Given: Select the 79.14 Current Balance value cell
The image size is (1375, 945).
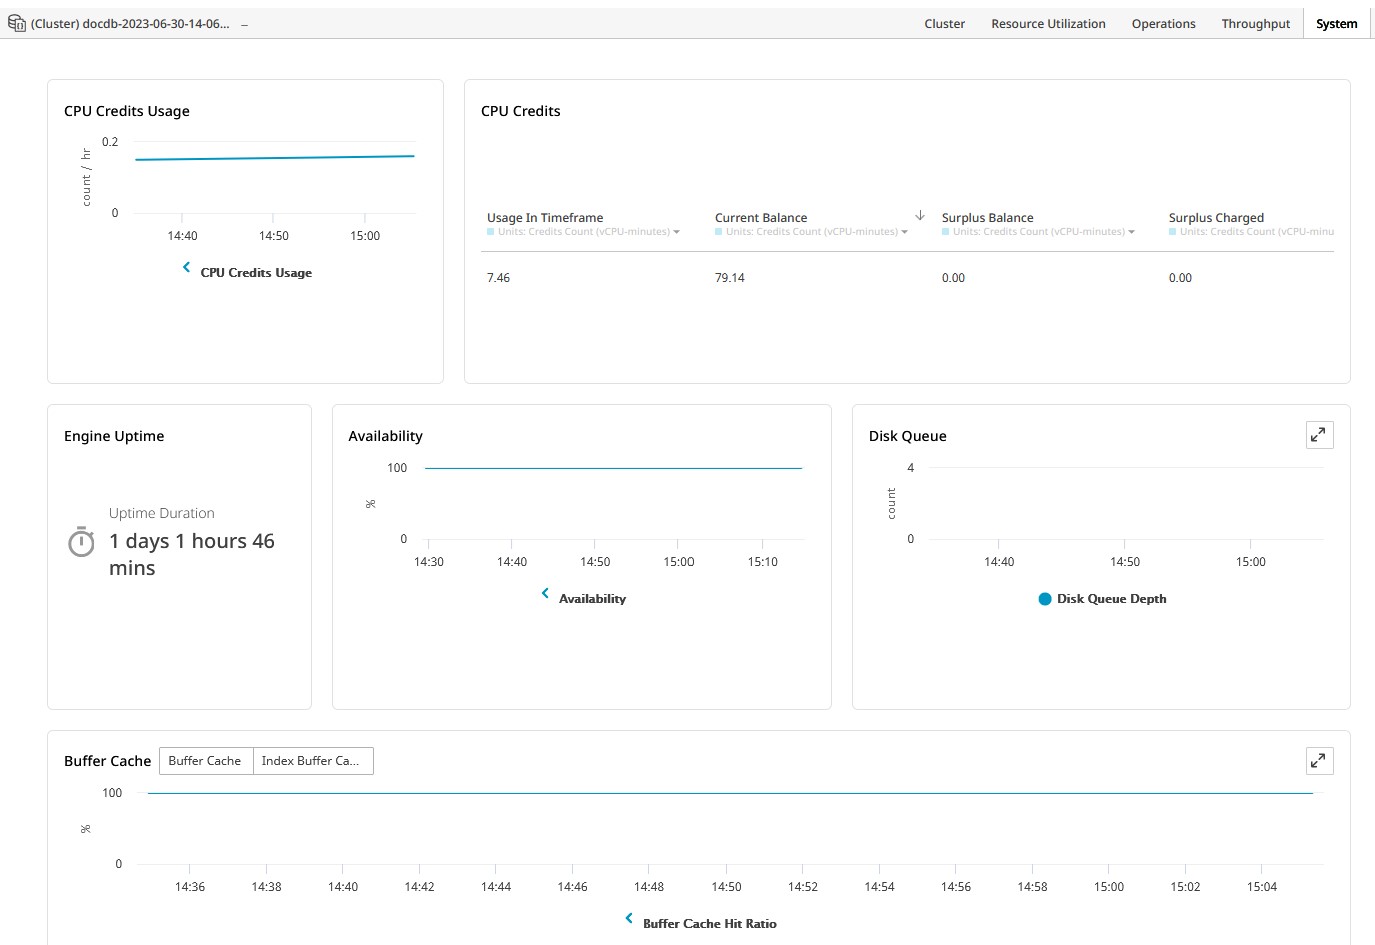Looking at the screenshot, I should click(x=730, y=278).
